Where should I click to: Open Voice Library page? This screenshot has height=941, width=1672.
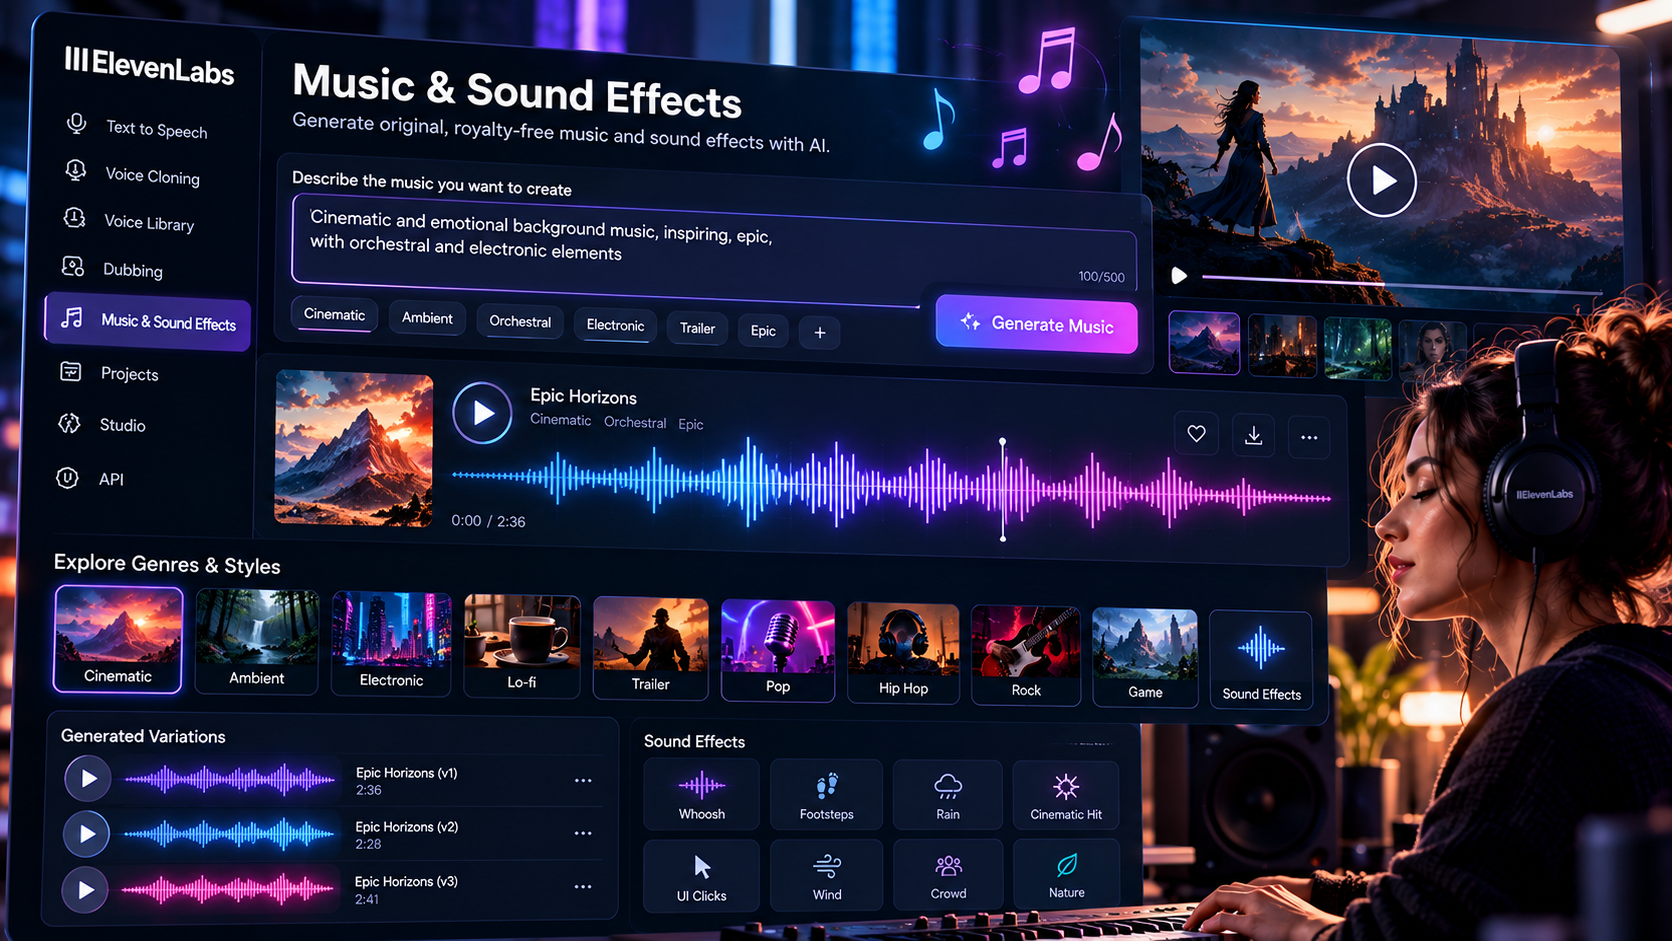tap(149, 223)
